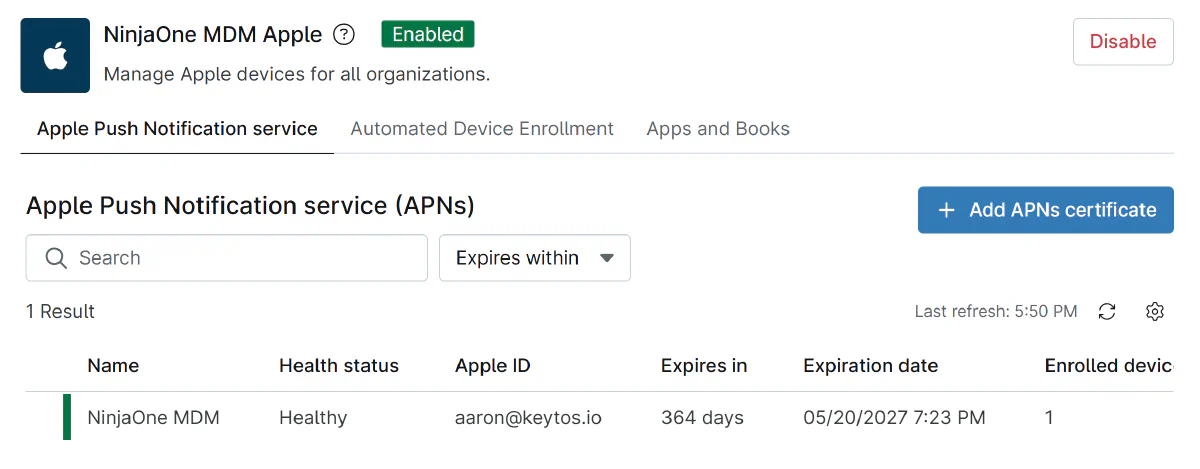Screen dimensions: 1200x469
Task: Disable the NinjaOne MDM Apple integration
Action: click(x=1123, y=41)
